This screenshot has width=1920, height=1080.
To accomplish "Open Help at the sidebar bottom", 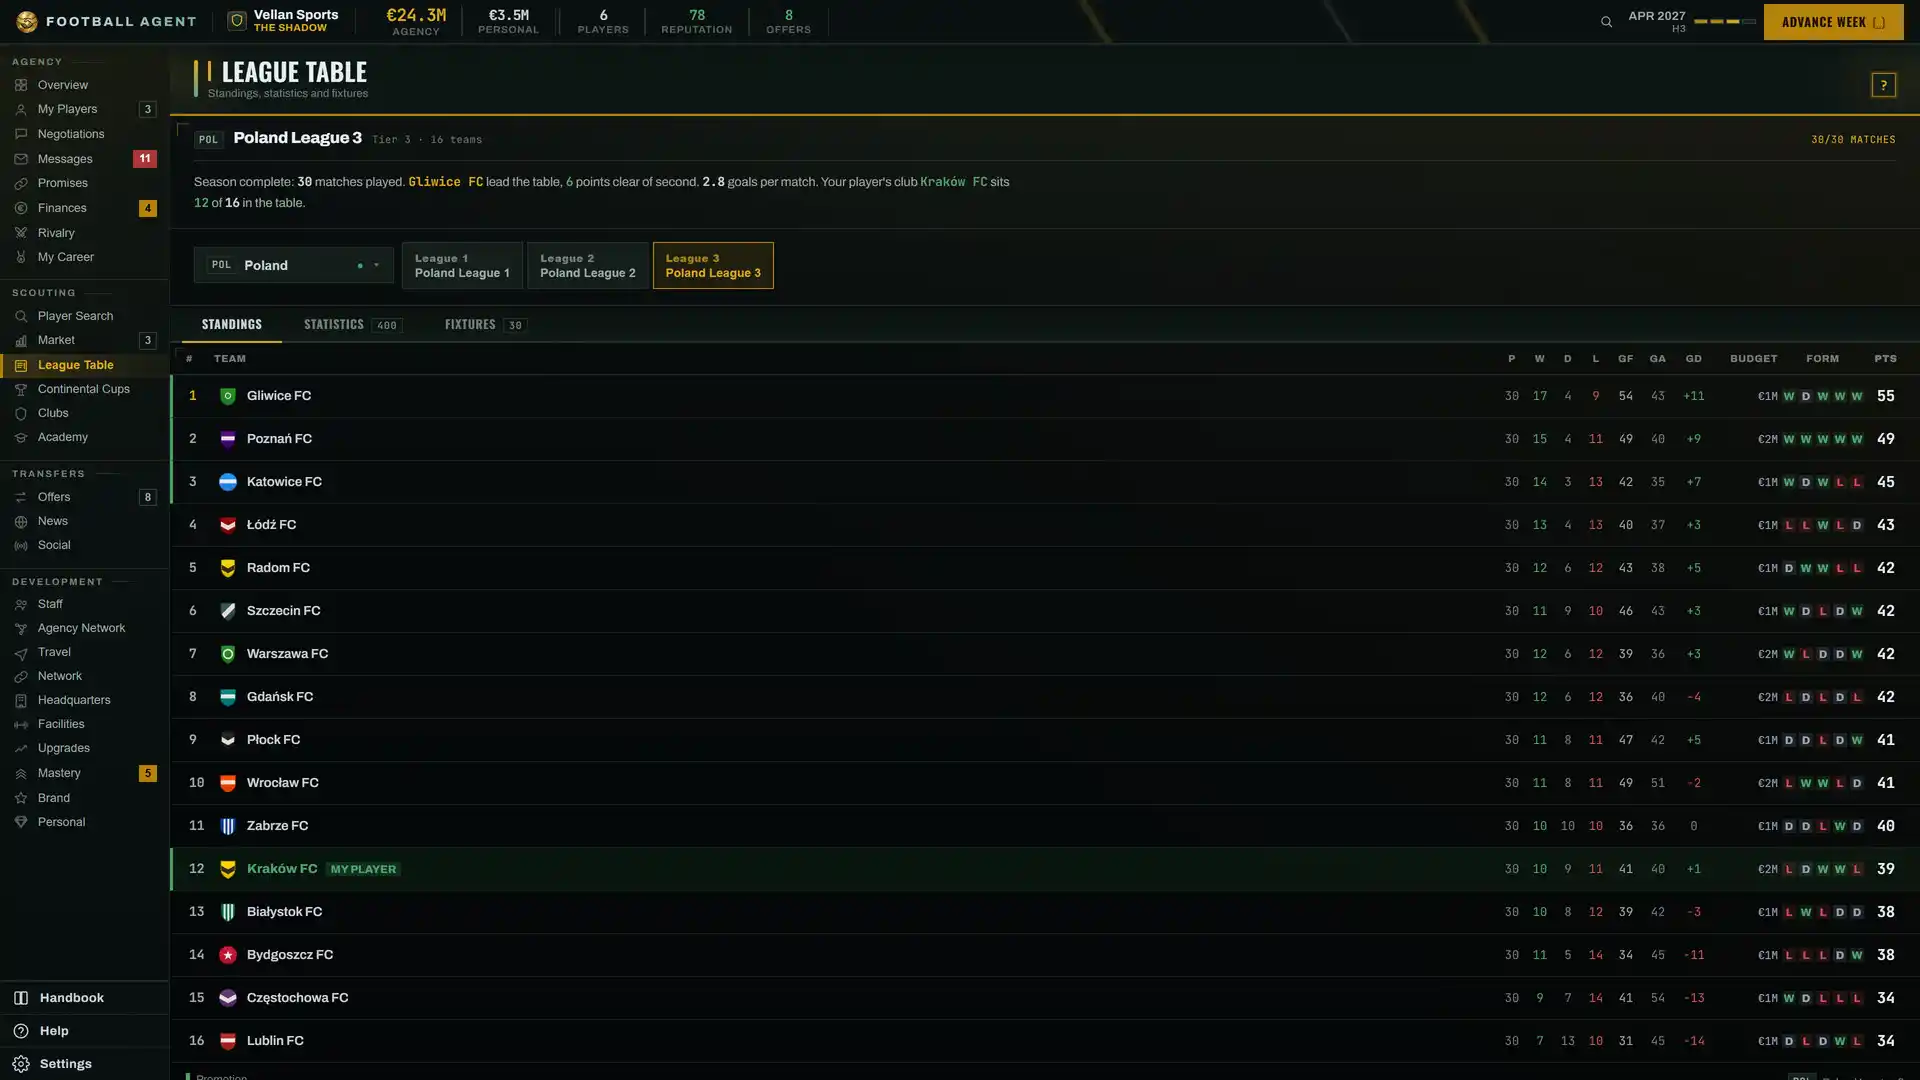I will pos(84,1031).
